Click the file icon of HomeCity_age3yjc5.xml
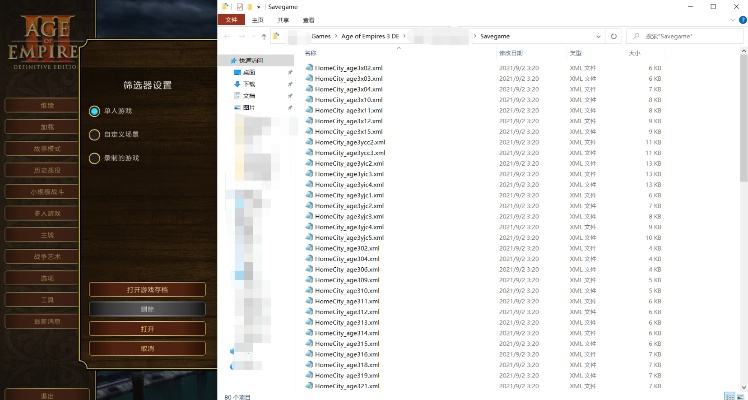 (309, 238)
